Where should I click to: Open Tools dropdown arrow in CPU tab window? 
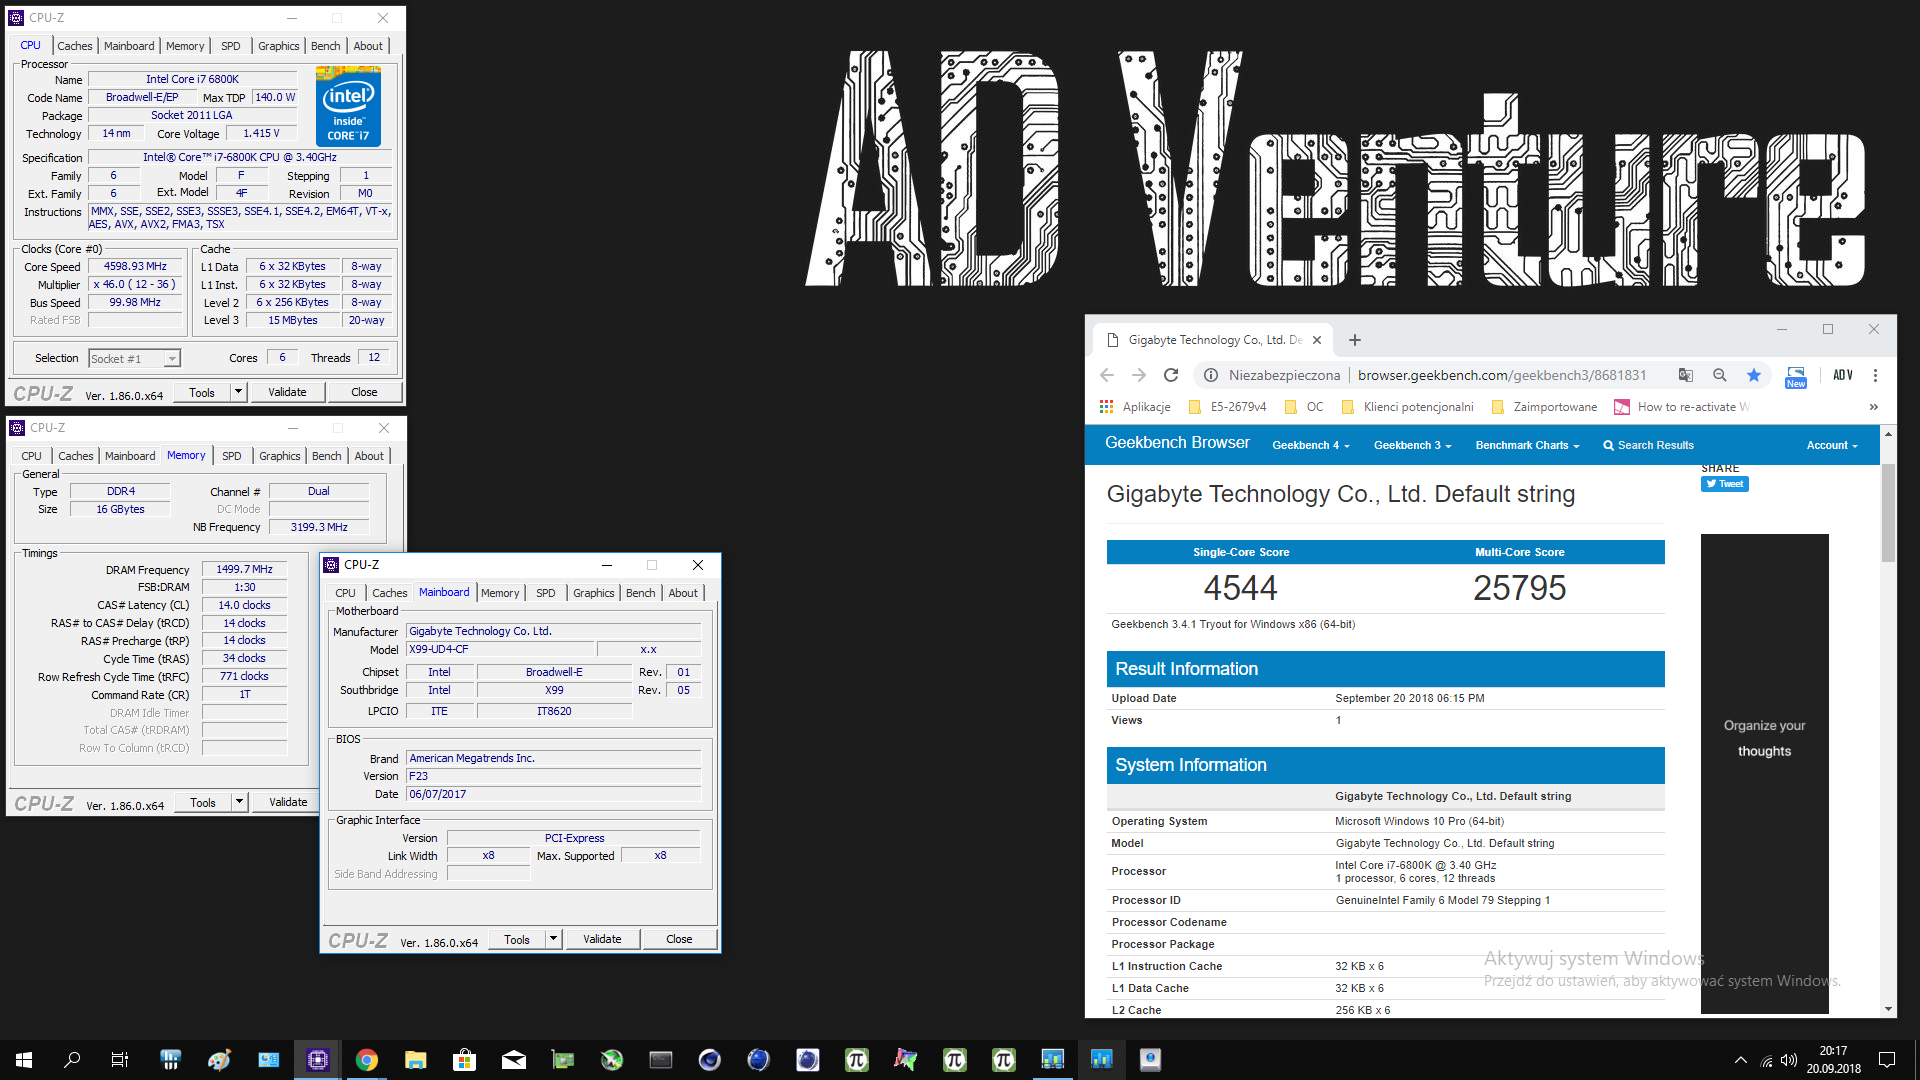tap(238, 393)
